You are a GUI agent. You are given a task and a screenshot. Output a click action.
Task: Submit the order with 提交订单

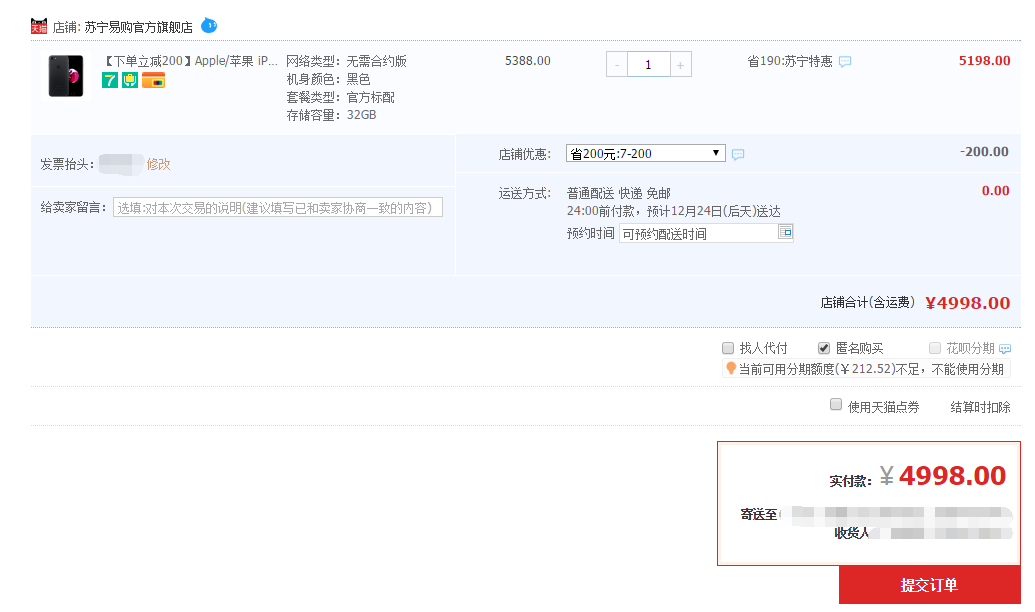pyautogui.click(x=929, y=585)
